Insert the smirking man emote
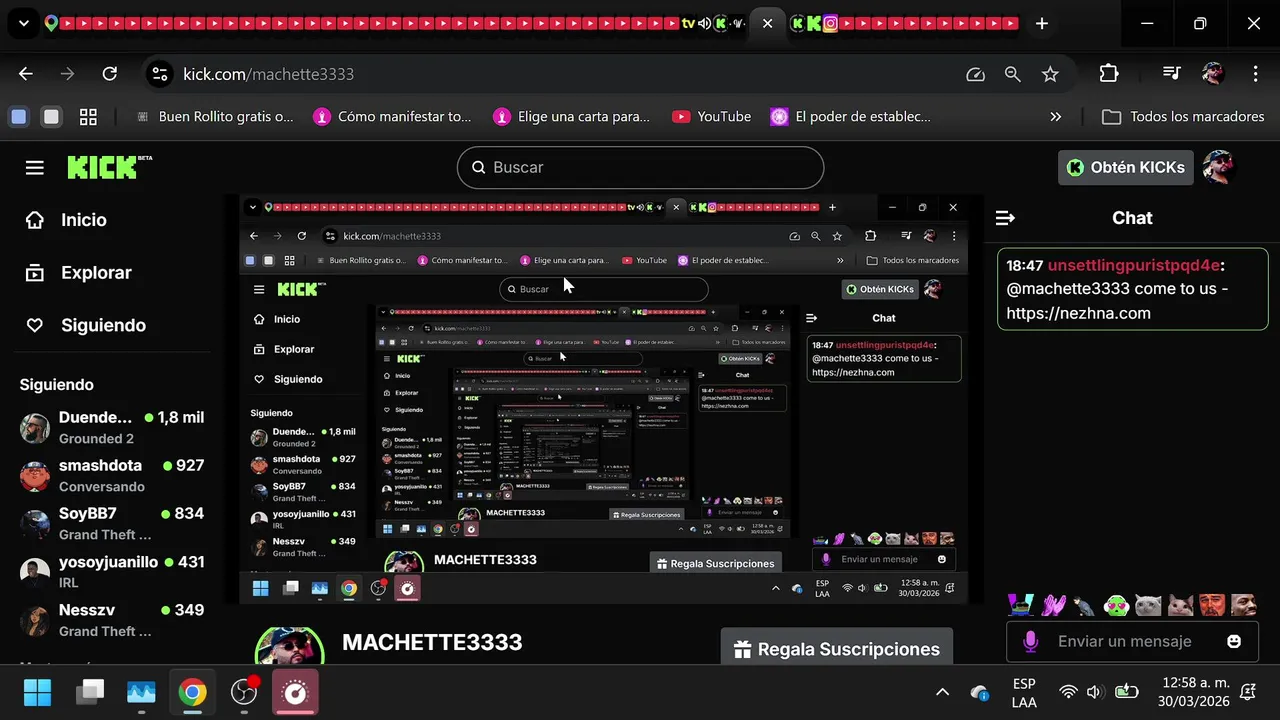 [x=1244, y=604]
